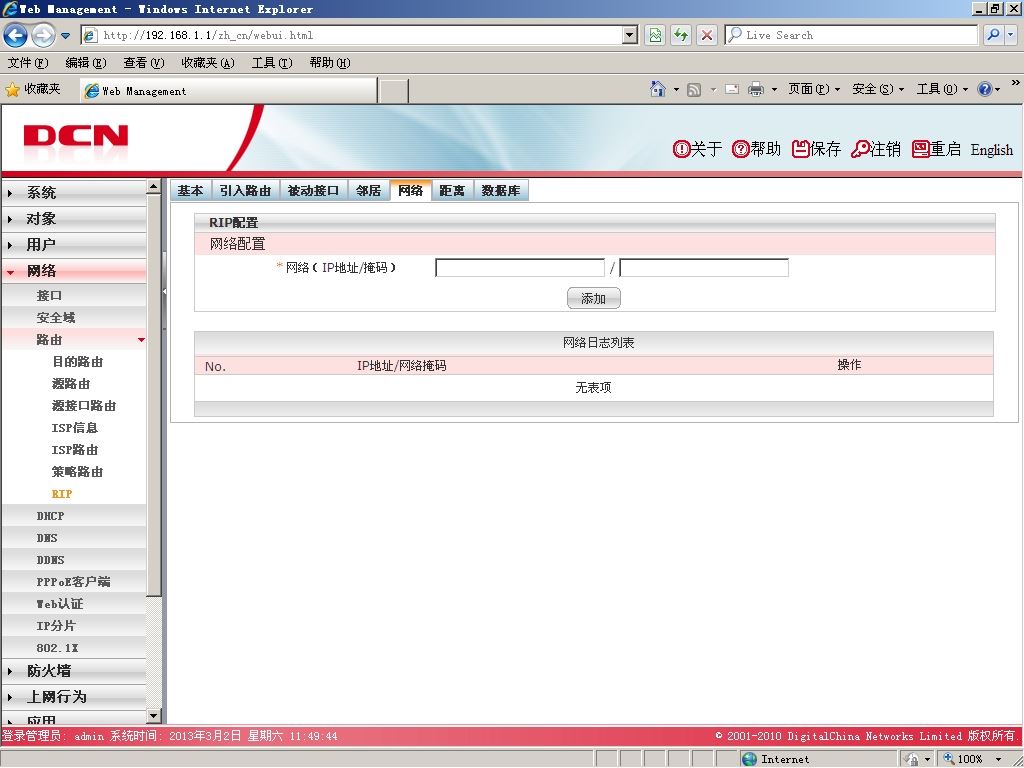The width and height of the screenshot is (1024, 768).
Task: Click the Stop loading X icon
Action: point(707,35)
